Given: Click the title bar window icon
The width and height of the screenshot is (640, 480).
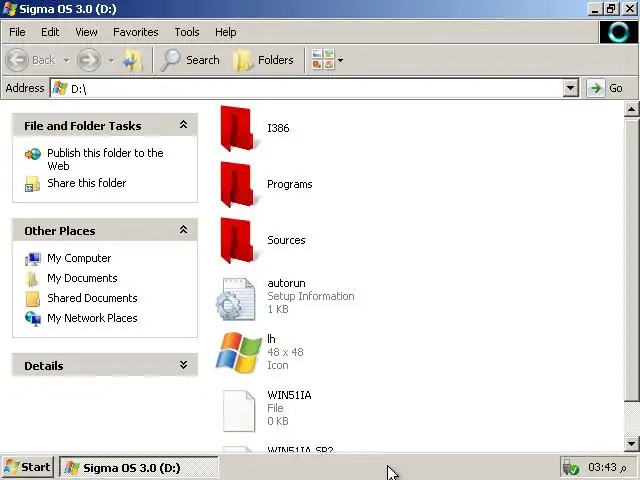Looking at the screenshot, I should 10,9.
